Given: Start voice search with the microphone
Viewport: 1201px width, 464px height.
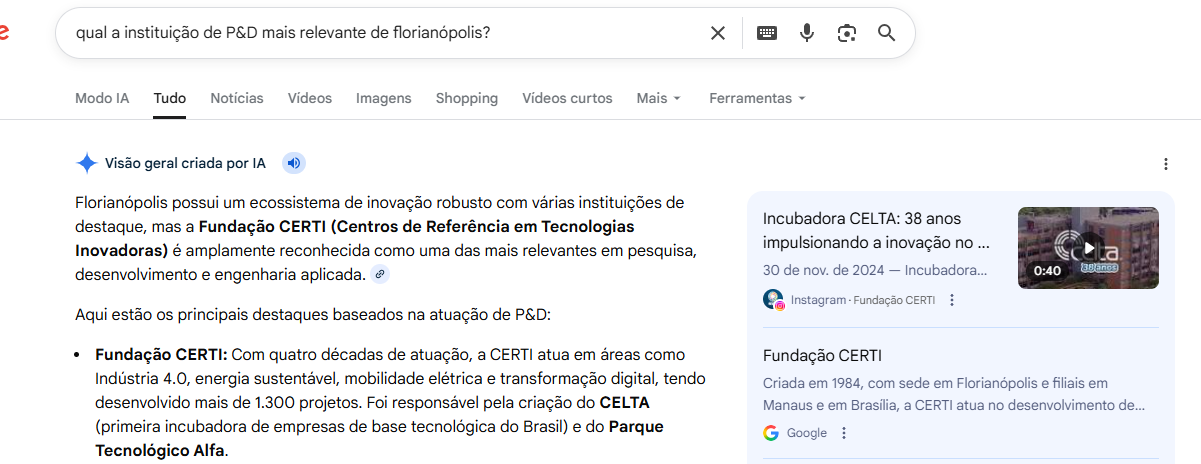Looking at the screenshot, I should pyautogui.click(x=807, y=33).
